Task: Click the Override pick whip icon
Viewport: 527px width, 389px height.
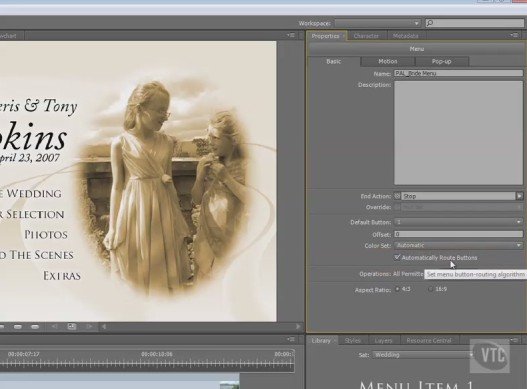Action: coord(397,207)
